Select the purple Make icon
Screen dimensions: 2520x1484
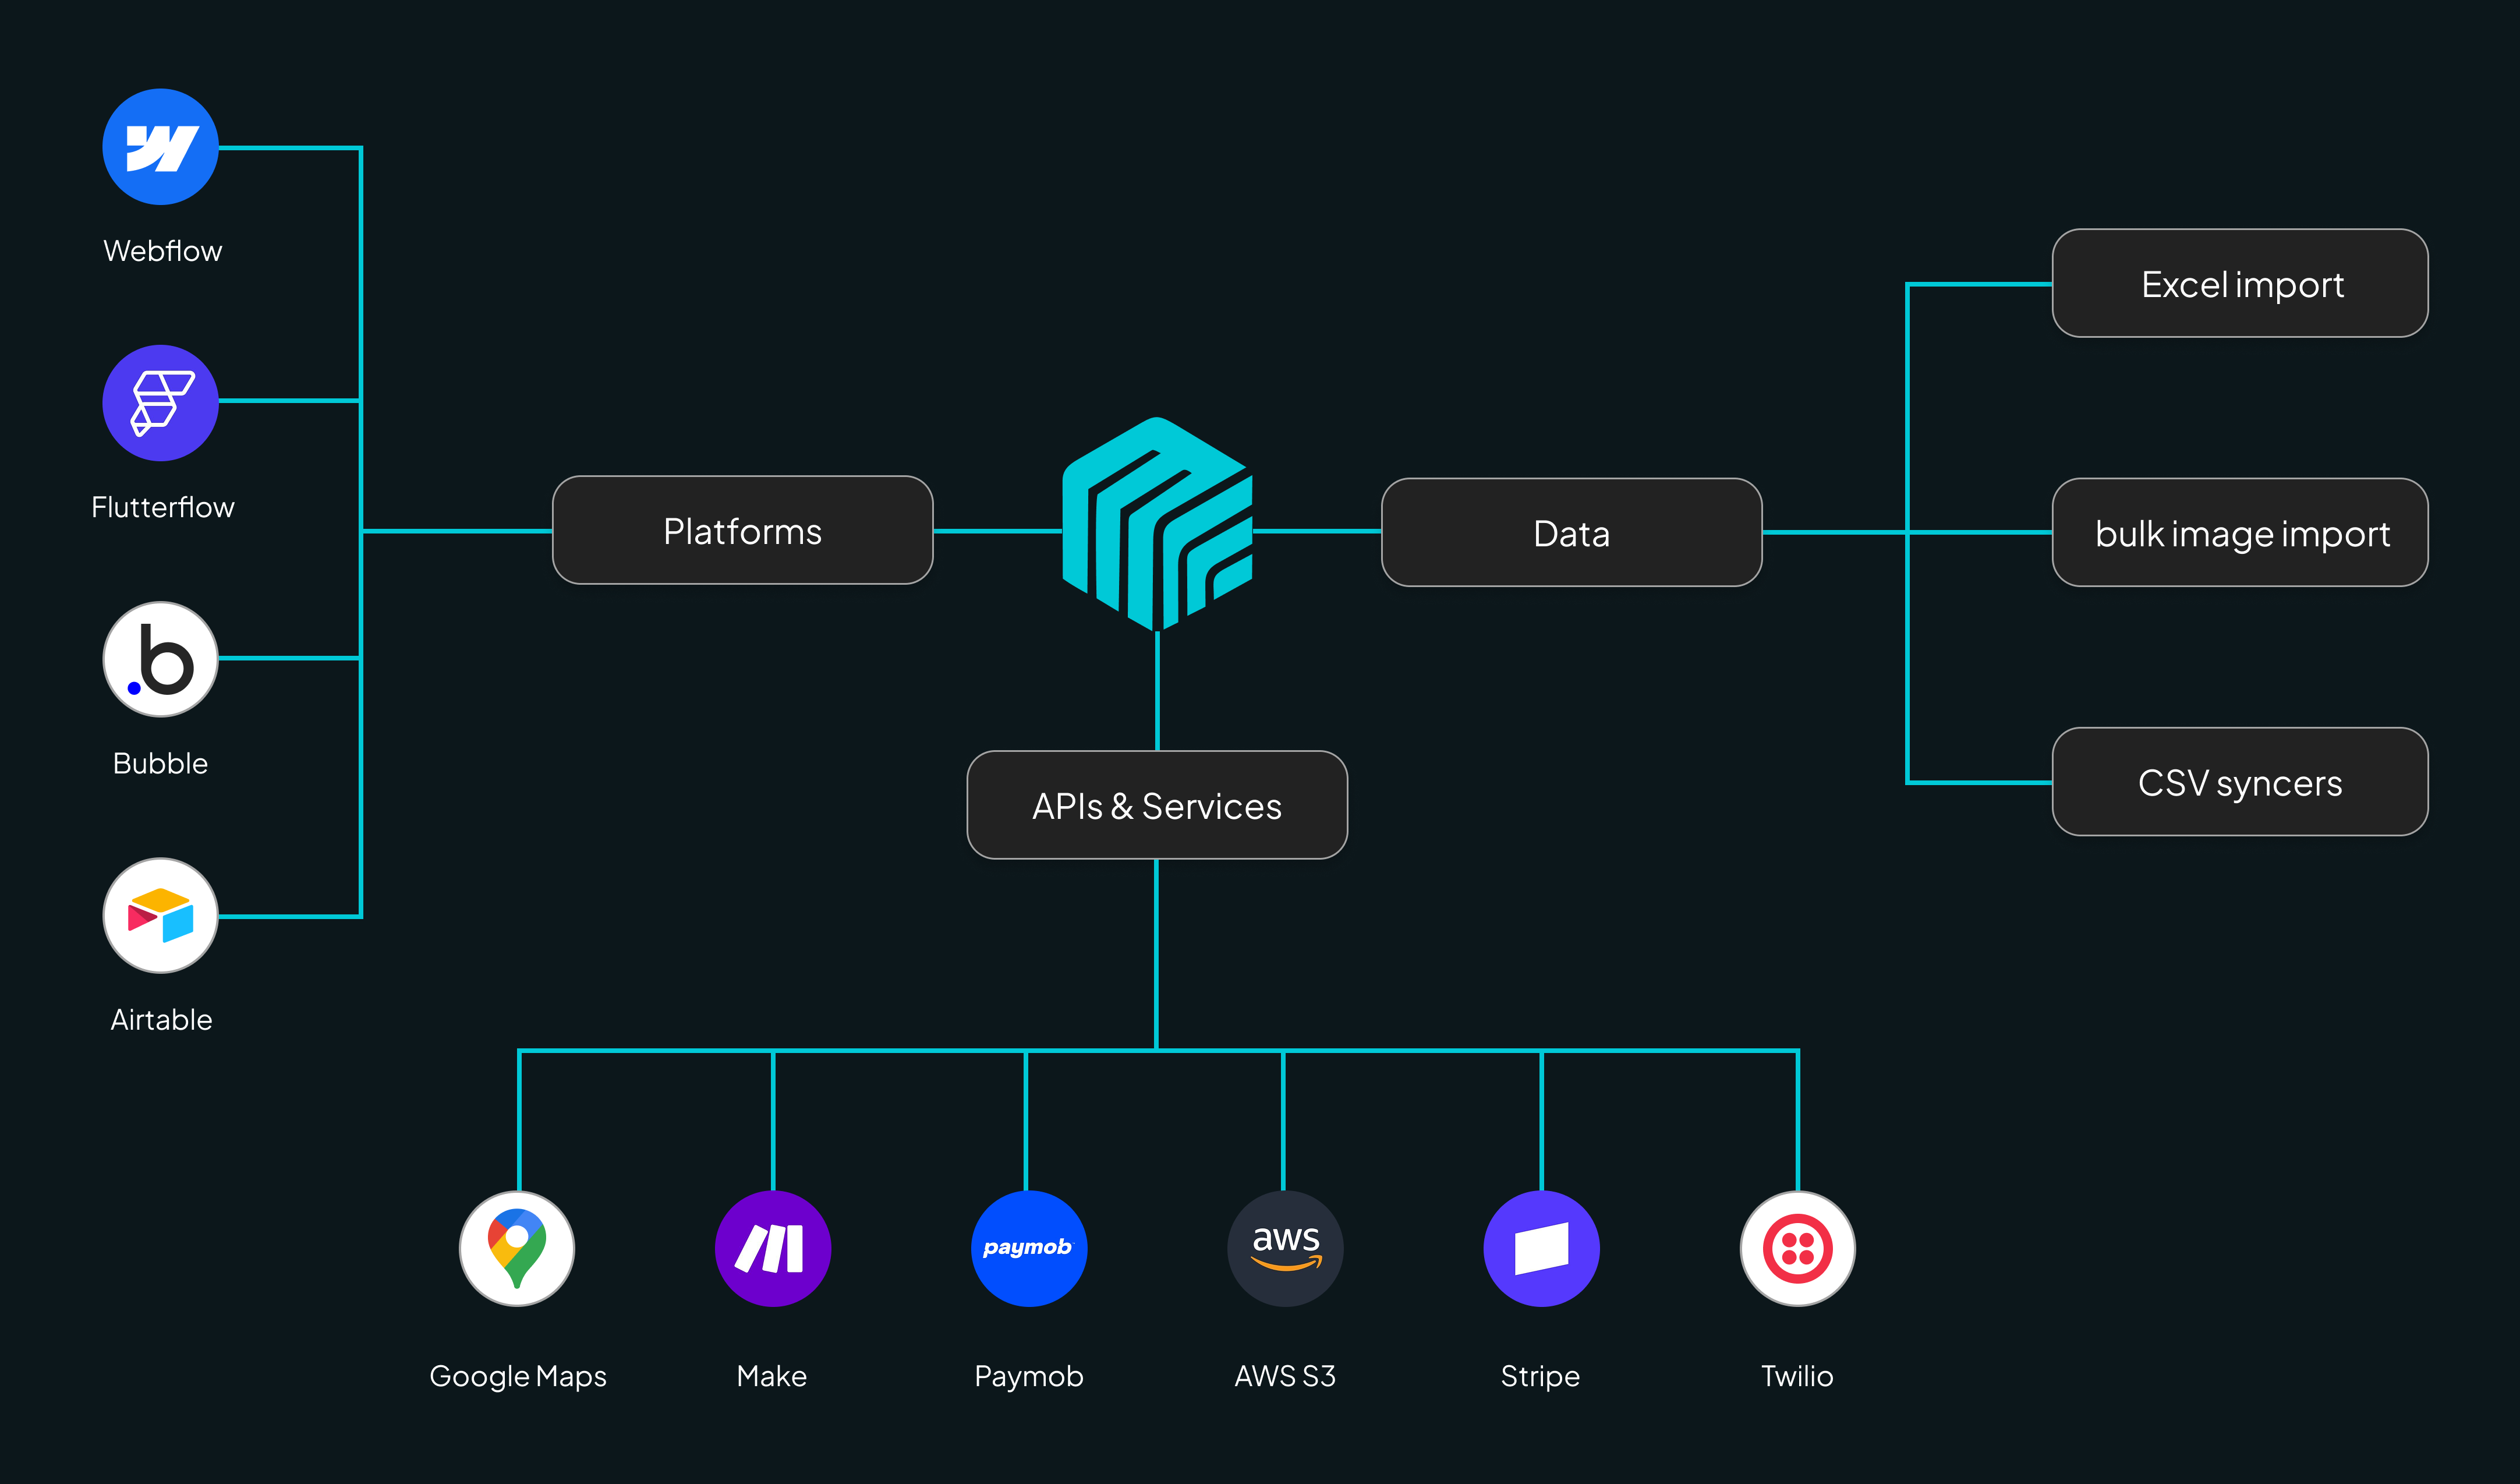click(x=772, y=1248)
